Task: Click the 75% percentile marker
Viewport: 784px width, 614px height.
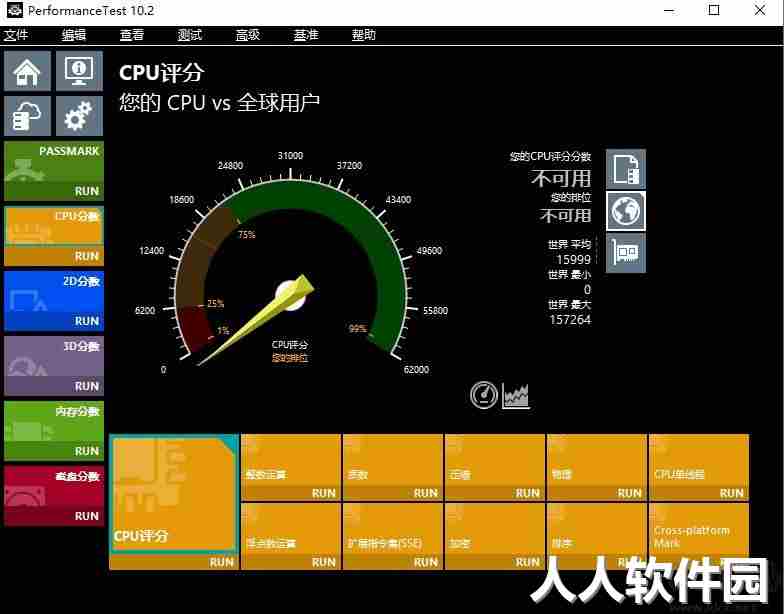Action: click(x=247, y=234)
